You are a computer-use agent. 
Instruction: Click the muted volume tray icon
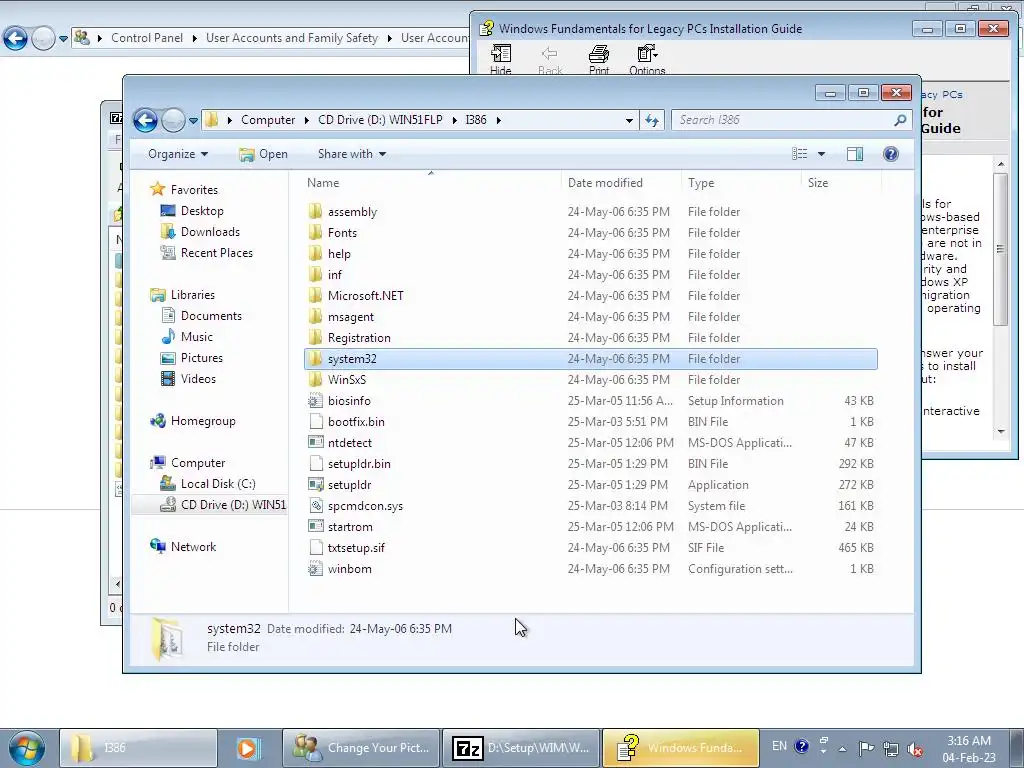coord(916,748)
